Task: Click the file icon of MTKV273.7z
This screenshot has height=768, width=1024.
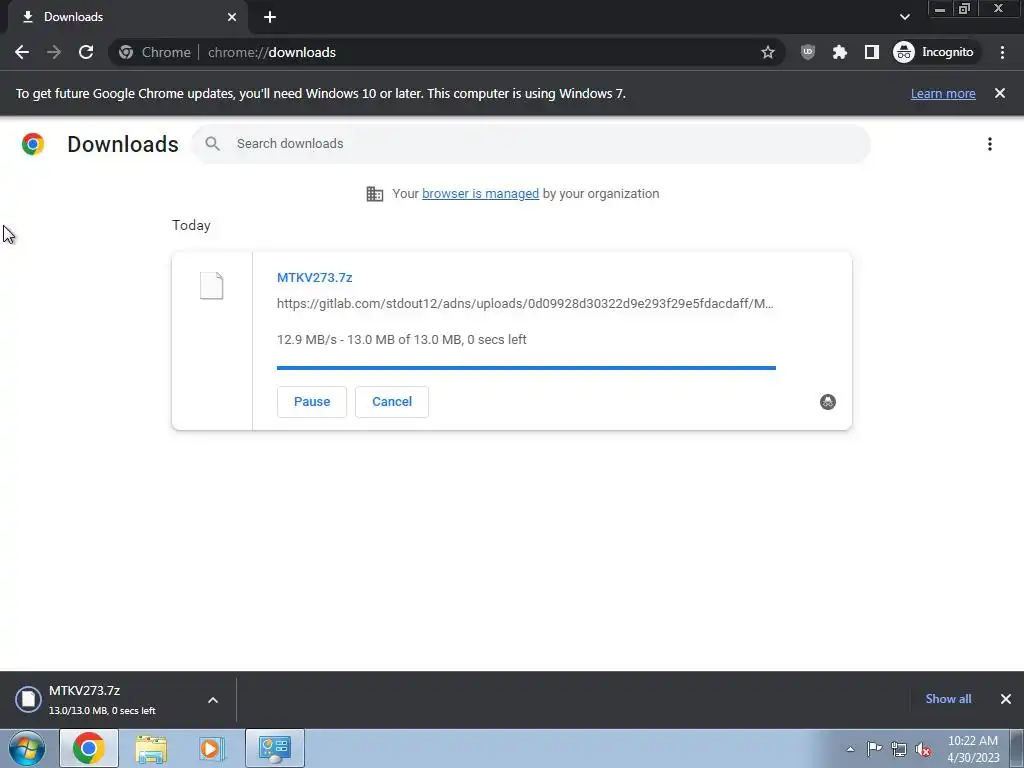Action: click(x=212, y=286)
